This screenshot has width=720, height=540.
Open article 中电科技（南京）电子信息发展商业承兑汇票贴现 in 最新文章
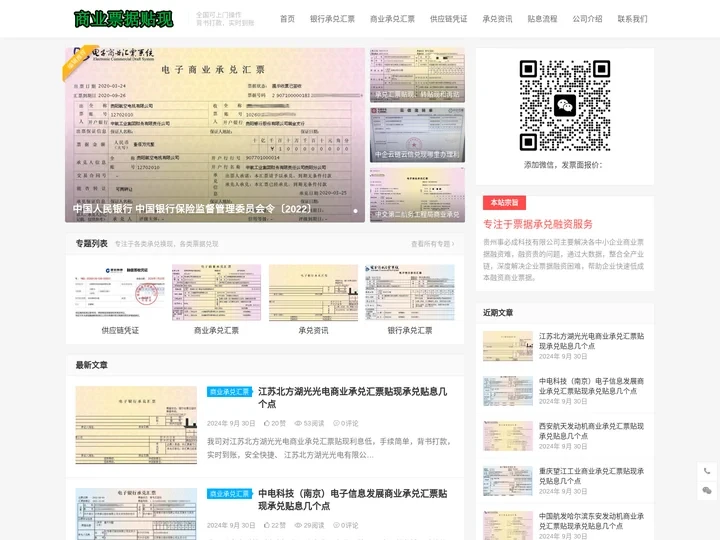[x=353, y=500]
